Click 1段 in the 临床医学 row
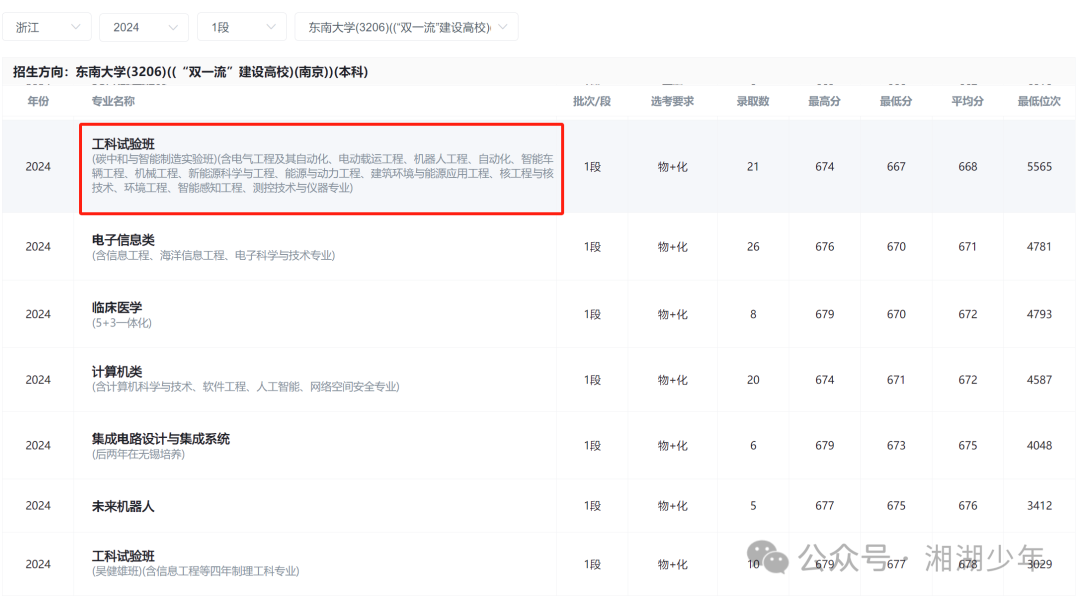This screenshot has width=1080, height=602. coord(592,314)
